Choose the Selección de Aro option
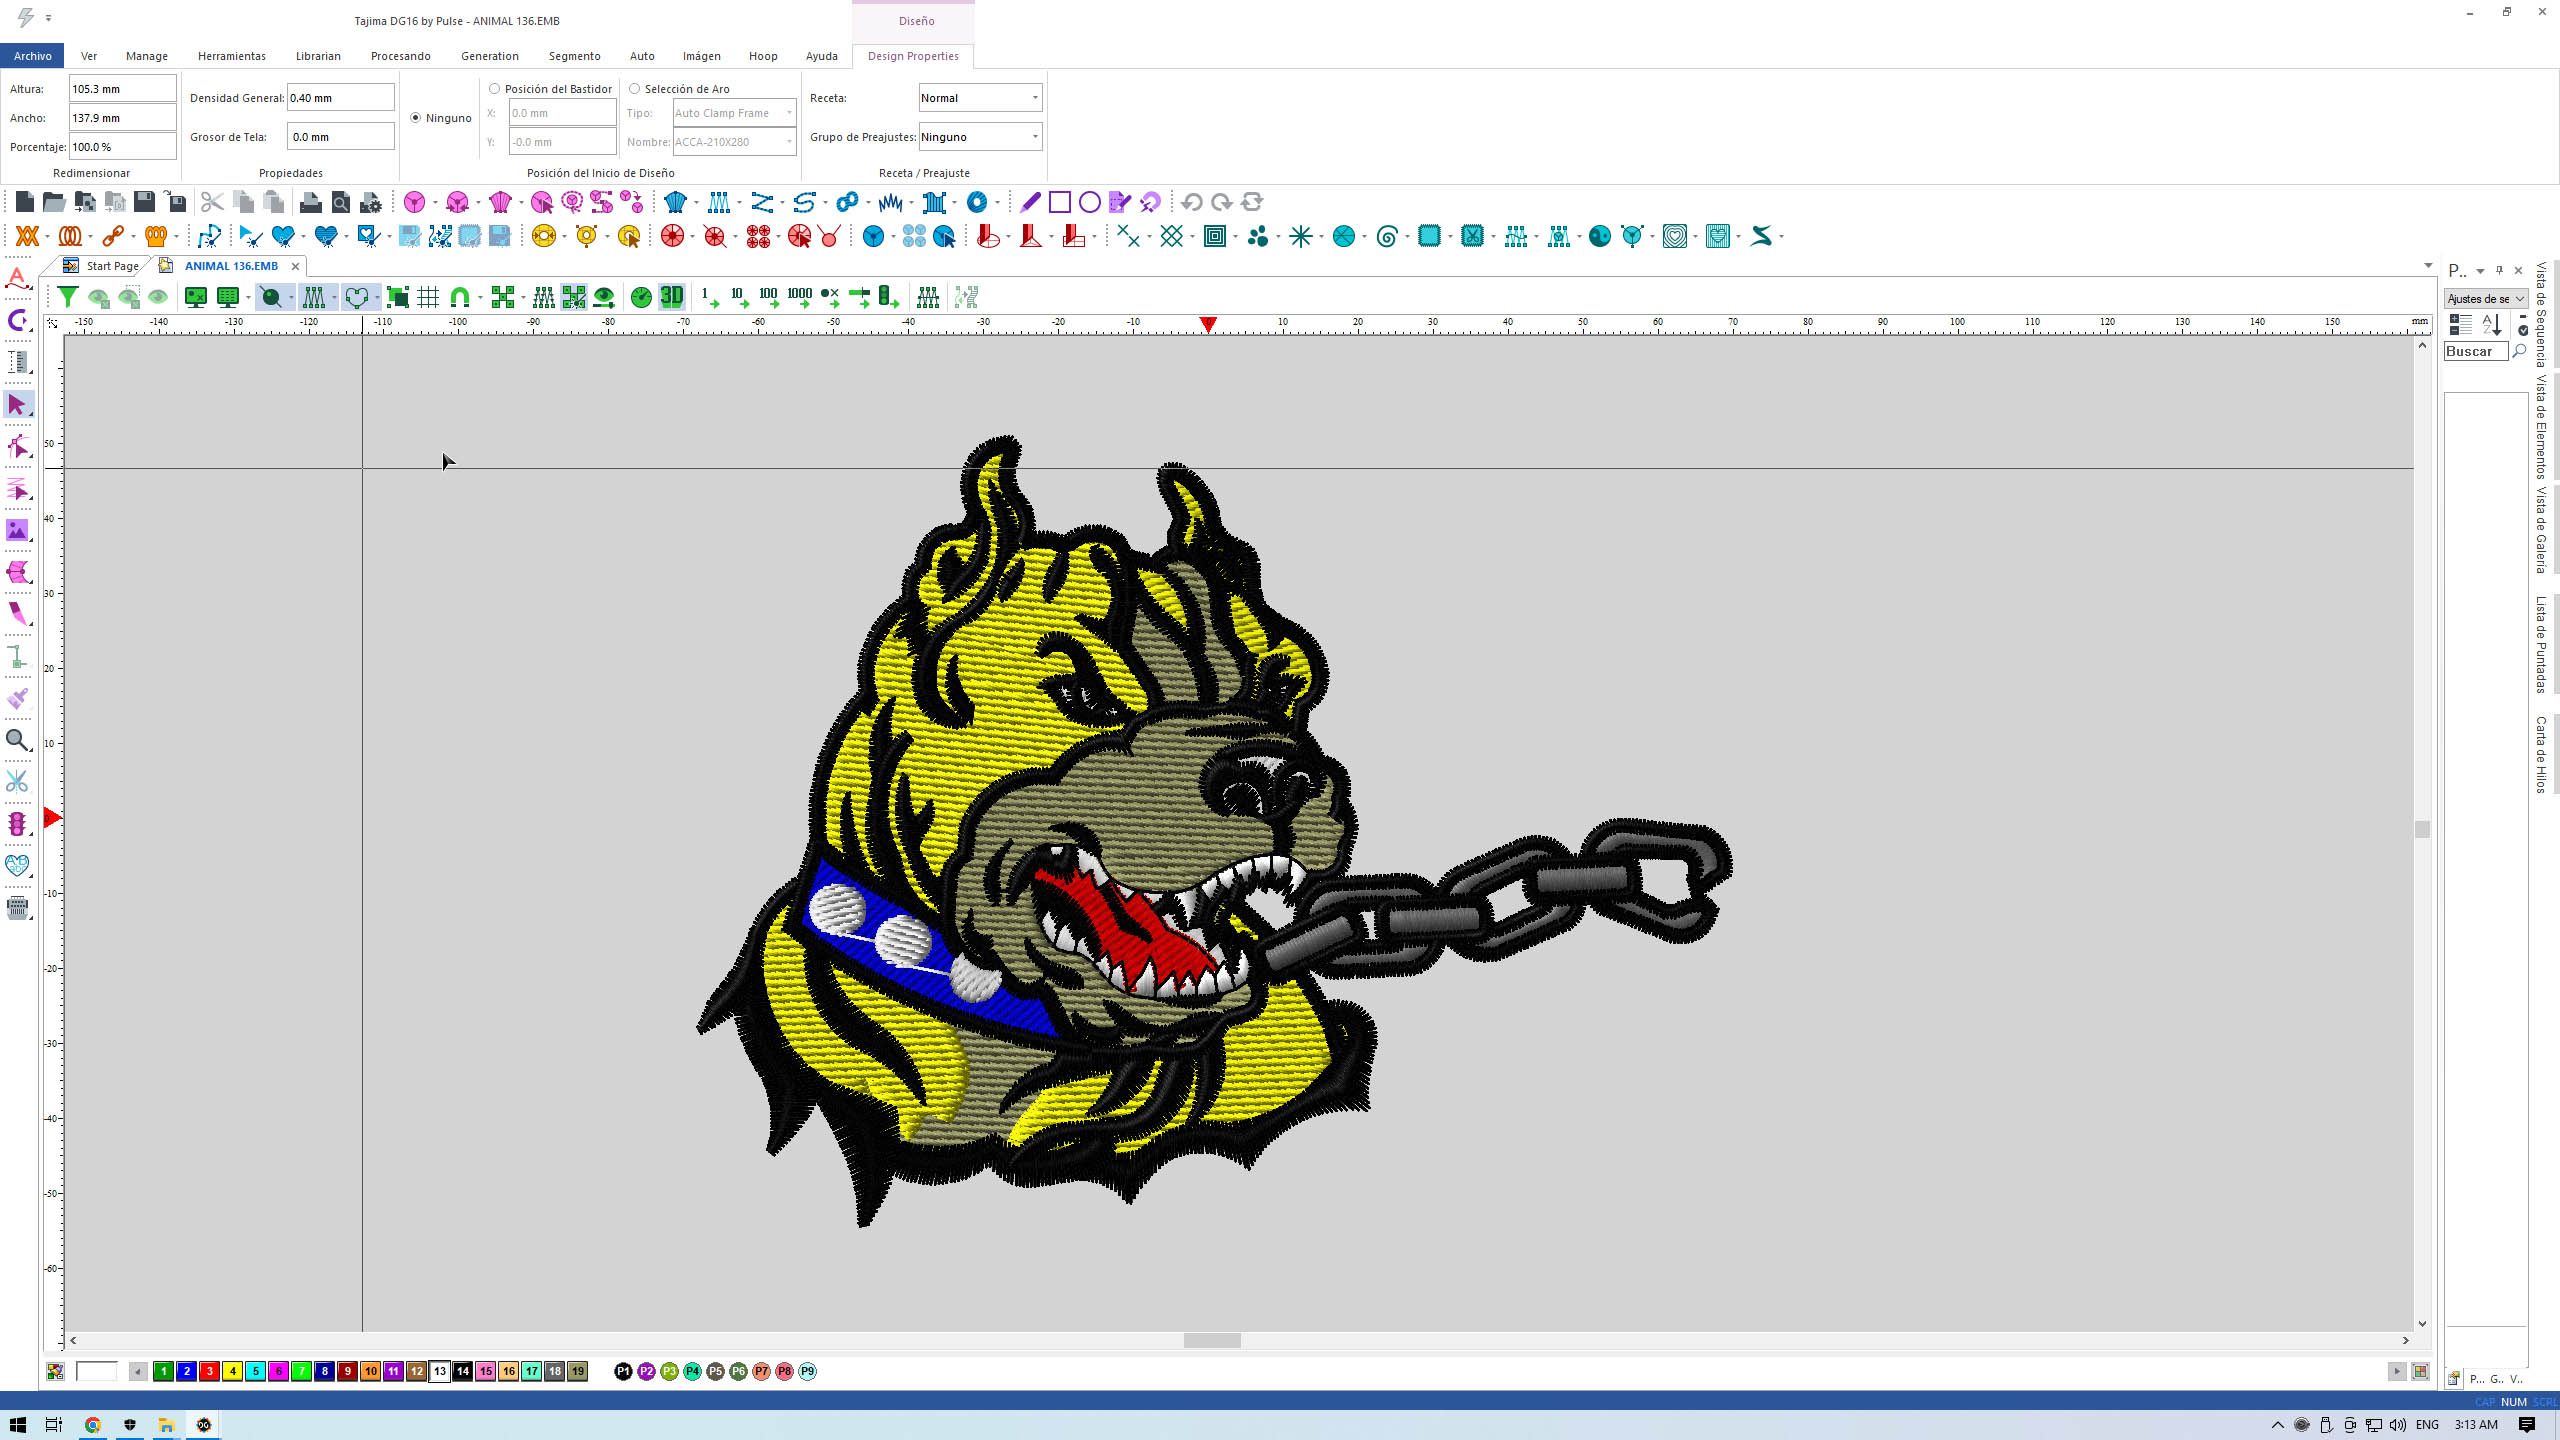This screenshot has height=1440, width=2560. coord(634,89)
